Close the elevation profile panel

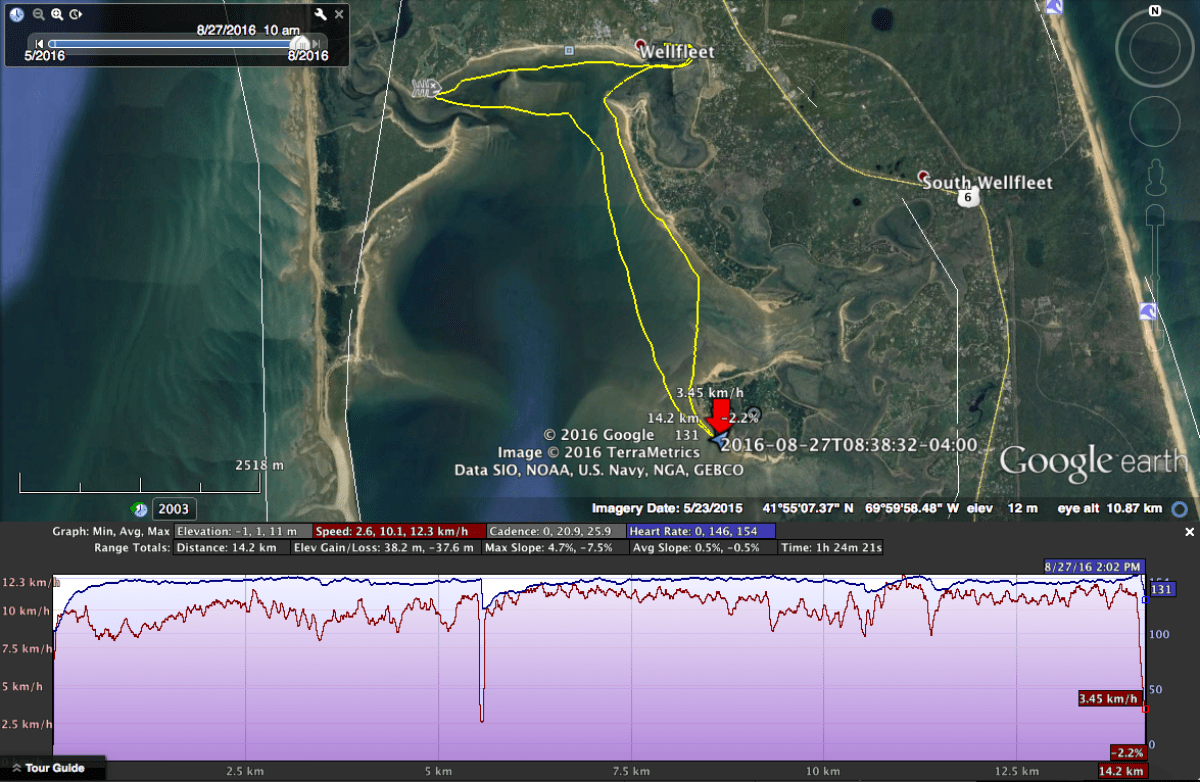[1190, 532]
